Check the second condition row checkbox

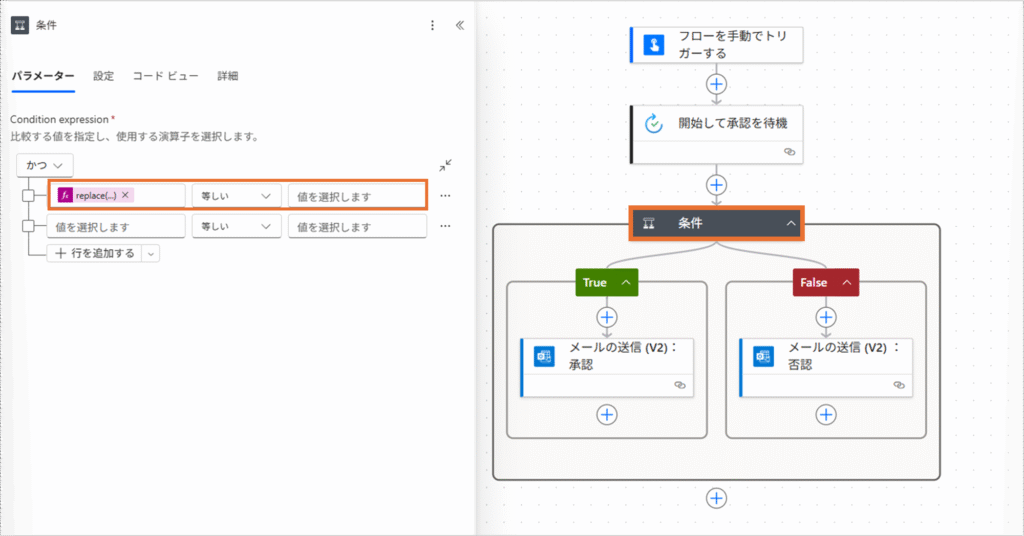click(29, 227)
